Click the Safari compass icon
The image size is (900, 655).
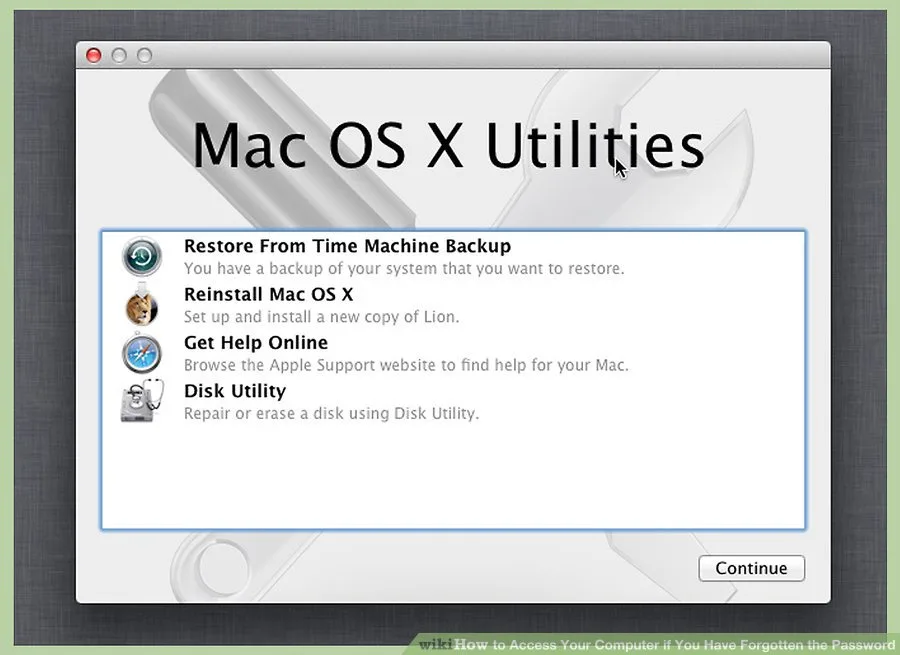click(x=142, y=353)
